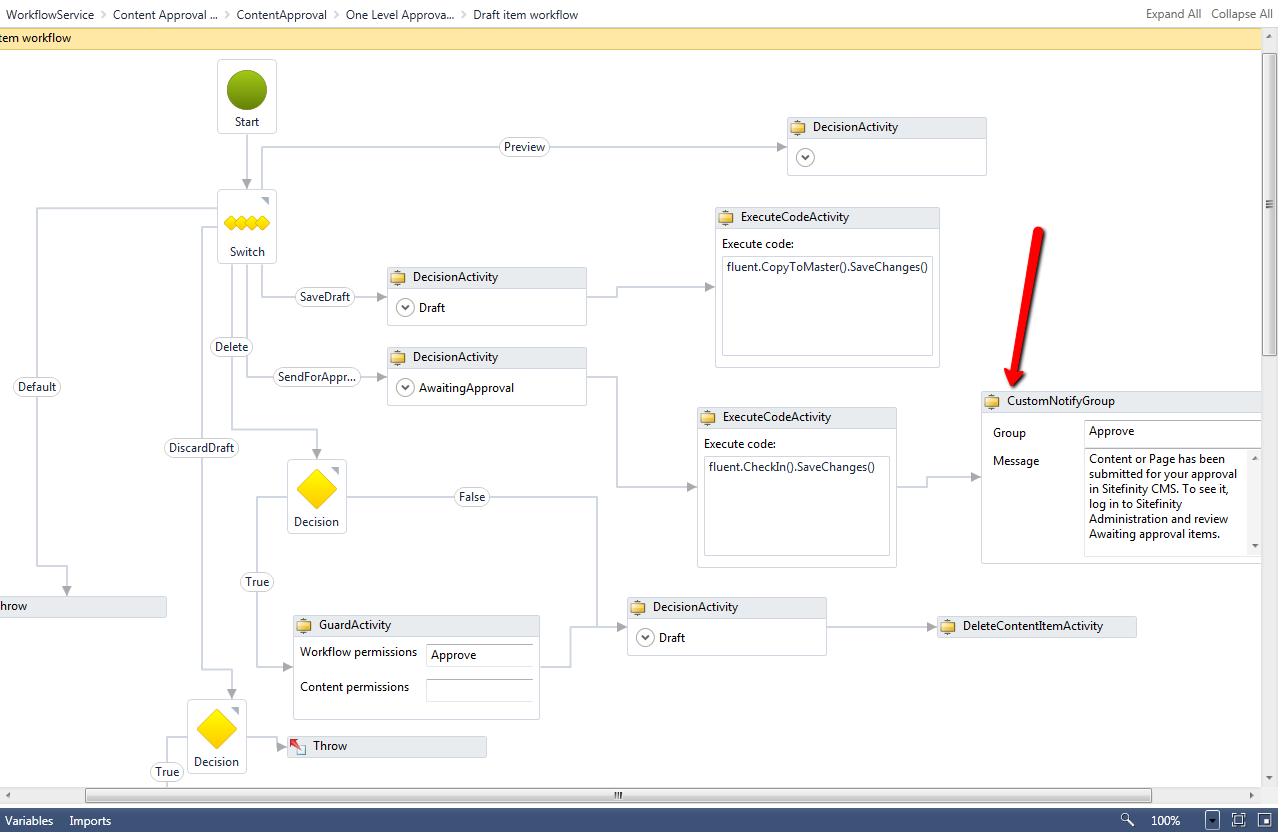Click Expand All link

point(1173,14)
